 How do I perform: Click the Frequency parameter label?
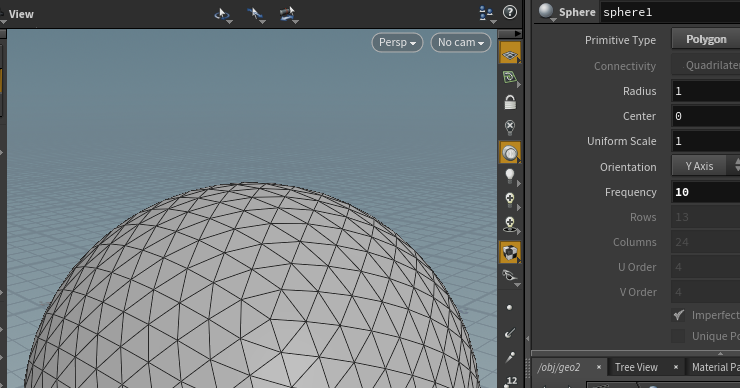pyautogui.click(x=631, y=192)
